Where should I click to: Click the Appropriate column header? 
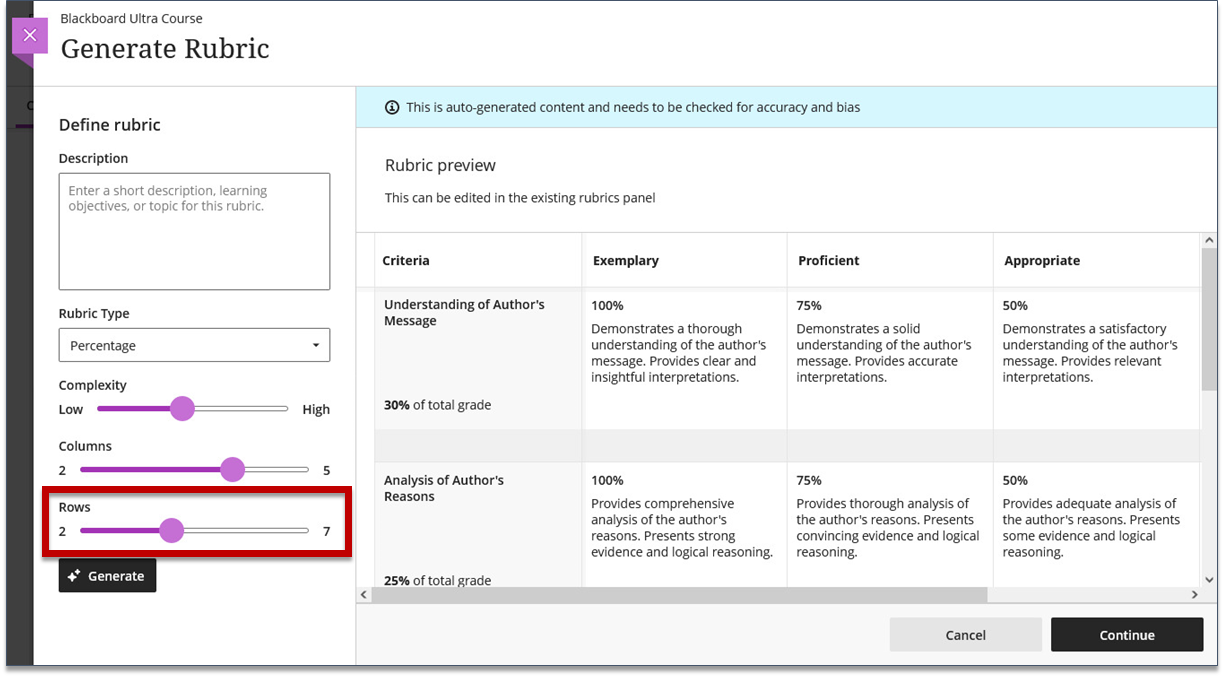coord(1042,260)
